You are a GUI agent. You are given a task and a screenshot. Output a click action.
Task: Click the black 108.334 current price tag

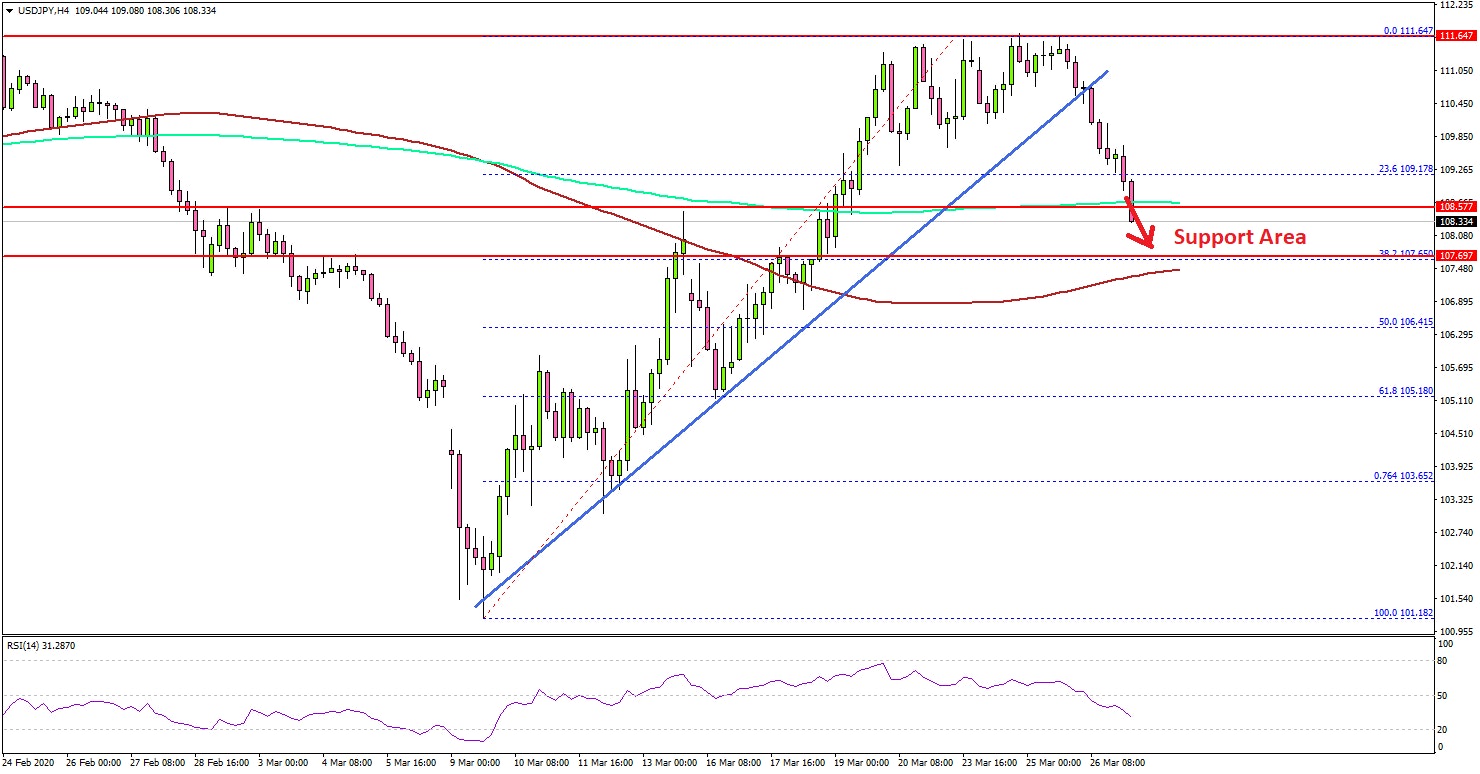tap(1455, 221)
